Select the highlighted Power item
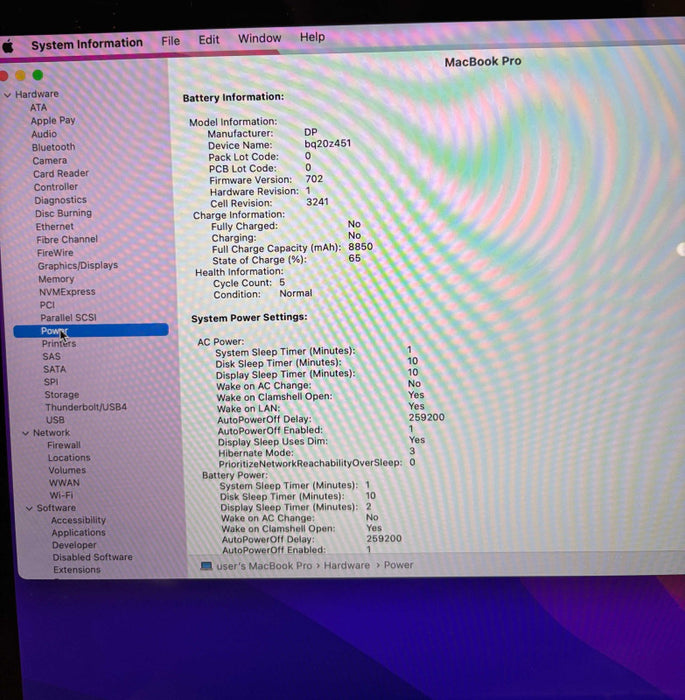685x700 pixels. [91, 330]
